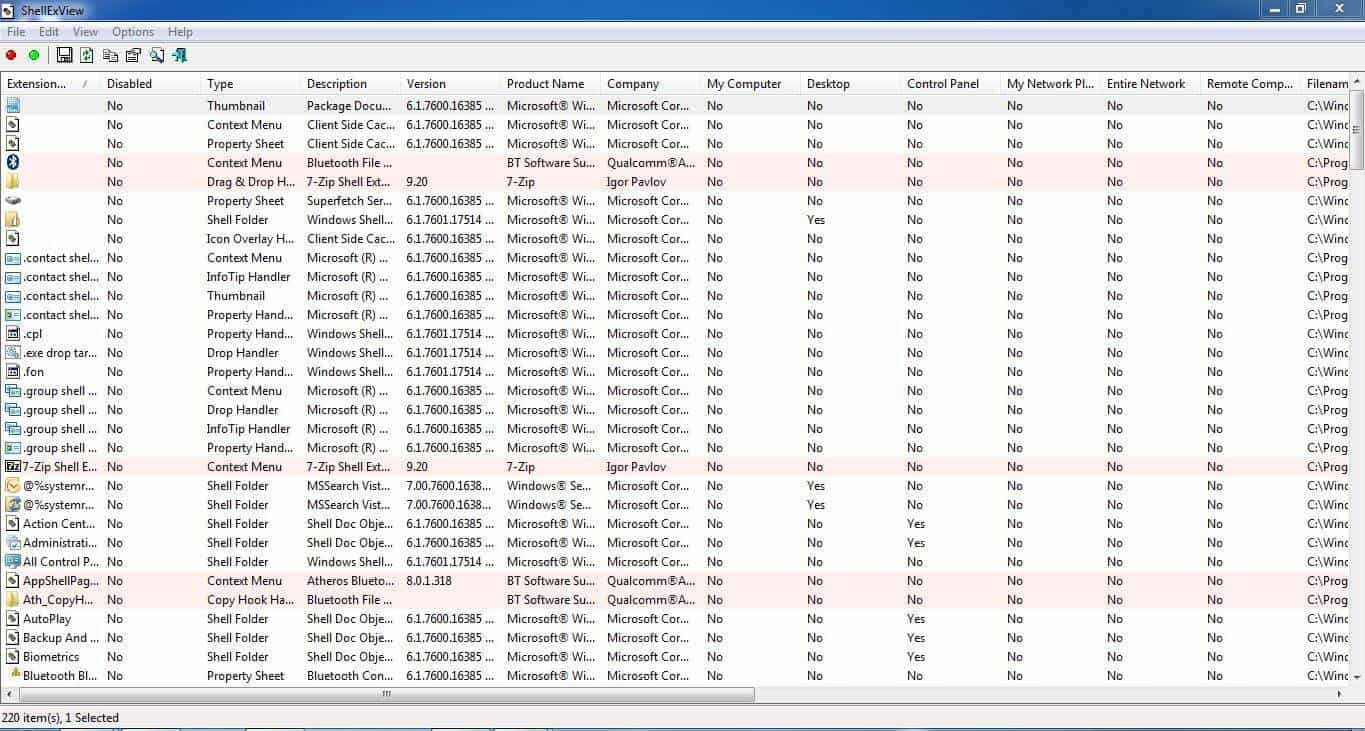Click the vertical scrollbar thumb
This screenshot has width=1365, height=731.
pos(1357,128)
